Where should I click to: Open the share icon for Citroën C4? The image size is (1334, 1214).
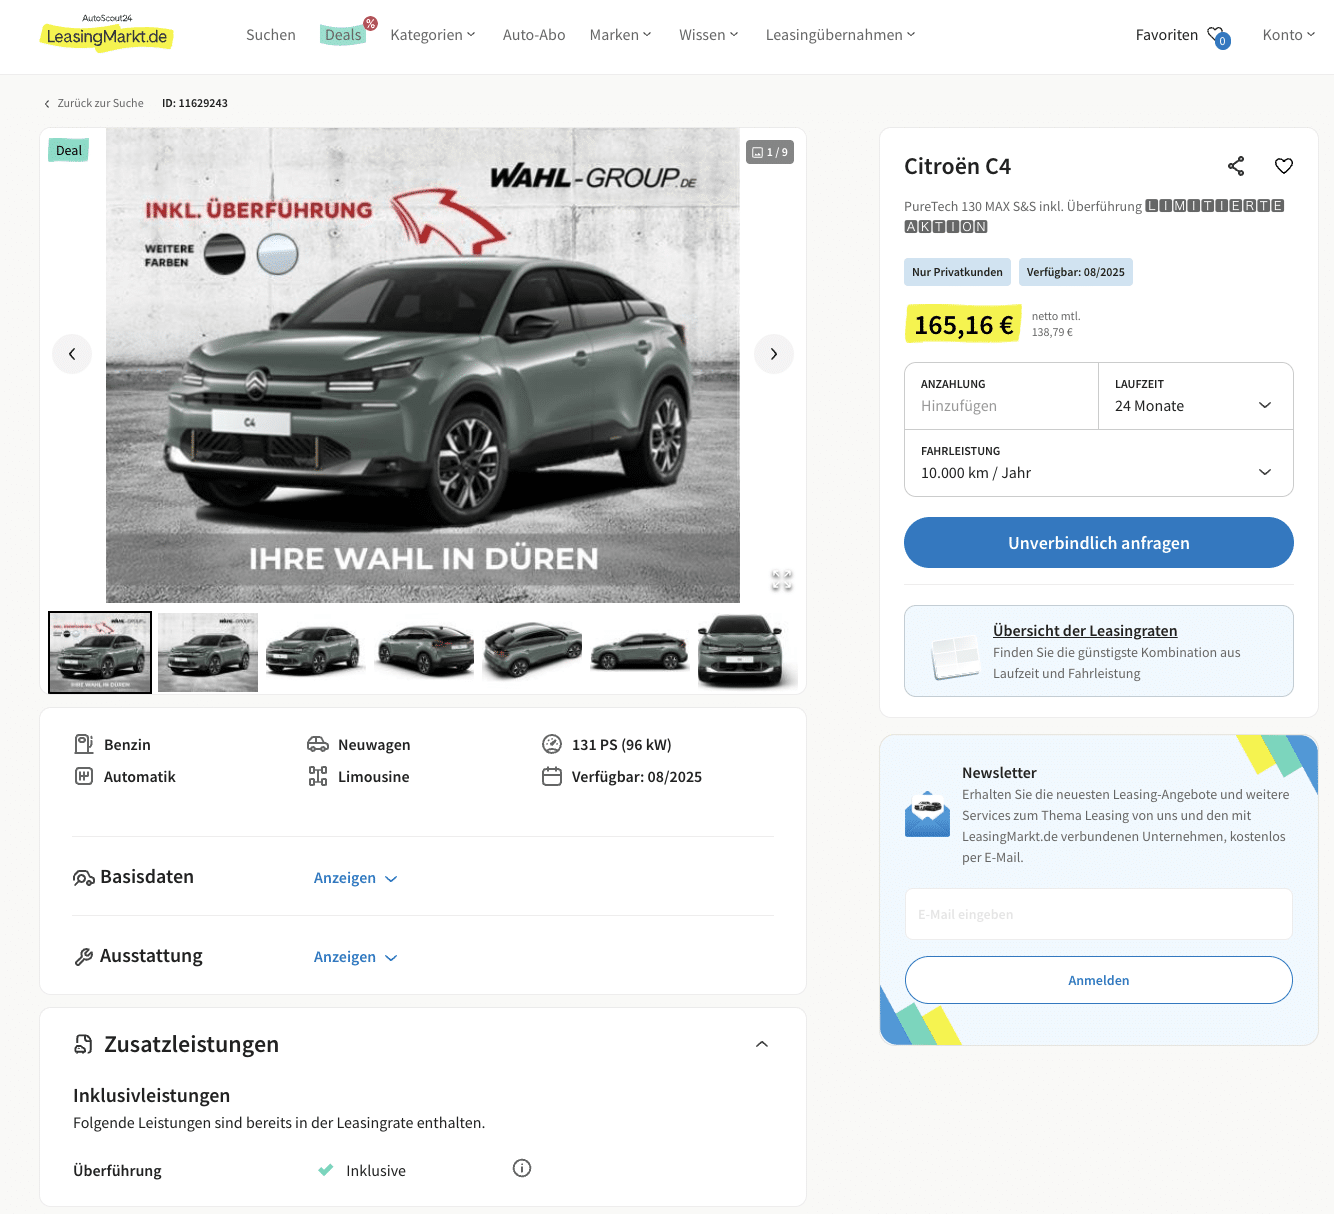(1236, 166)
